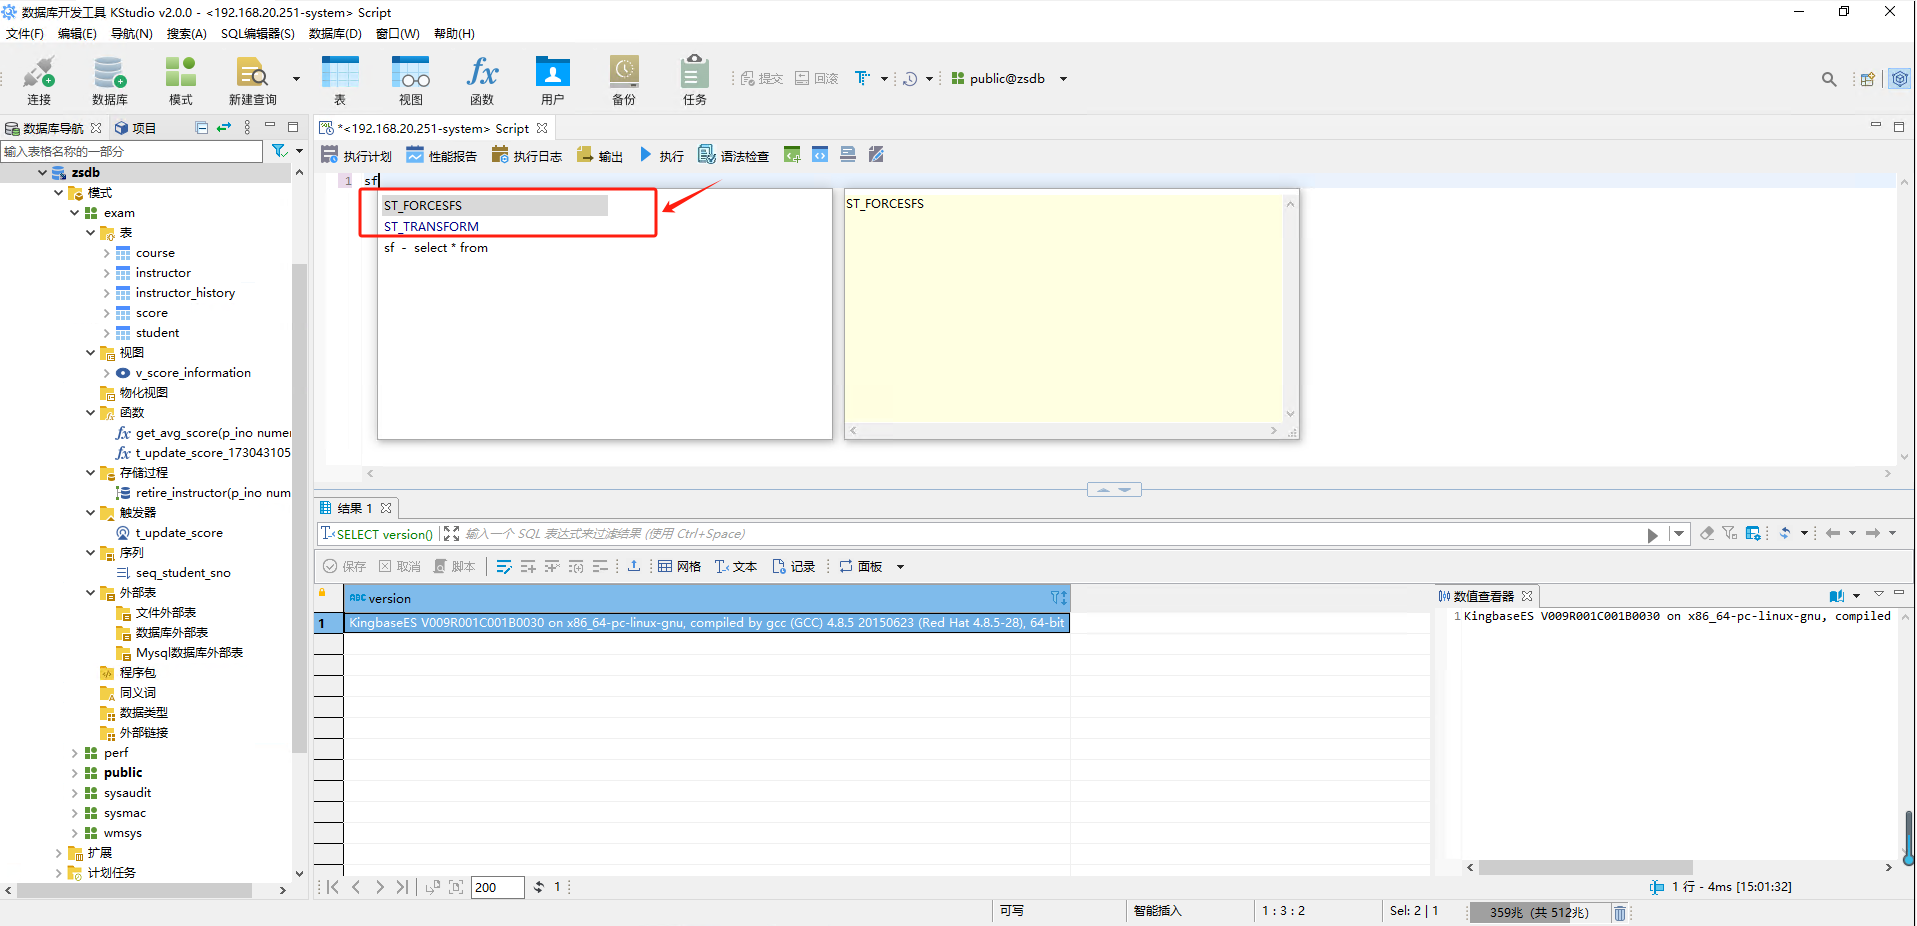Select the t_update_score trigger
This screenshot has height=926, width=1917.
pyautogui.click(x=179, y=533)
